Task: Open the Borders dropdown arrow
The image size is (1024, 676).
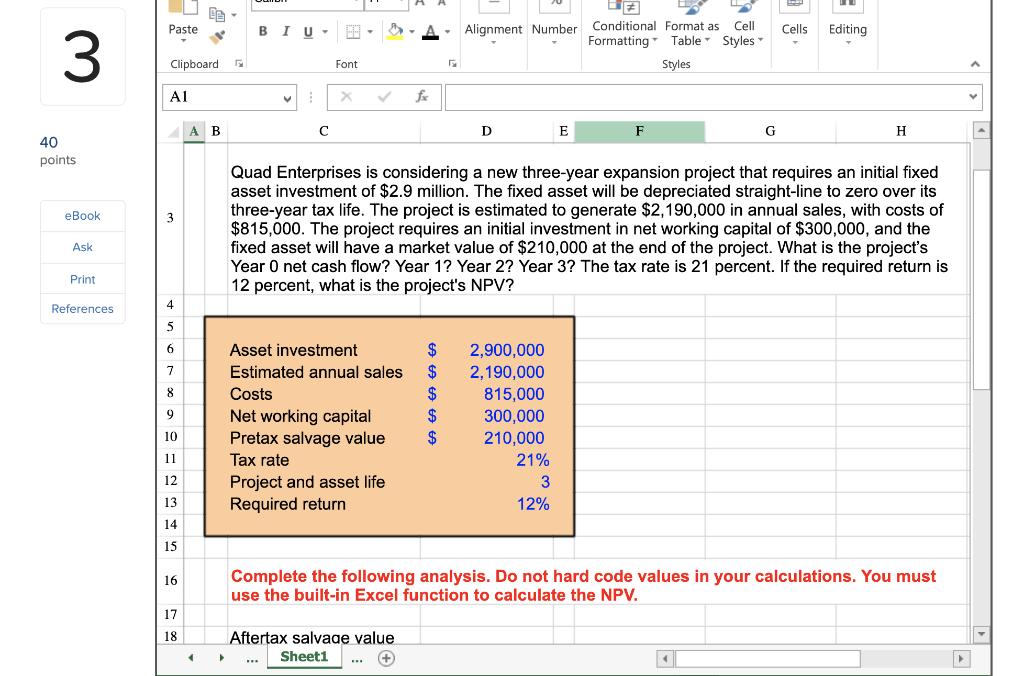Action: (369, 30)
